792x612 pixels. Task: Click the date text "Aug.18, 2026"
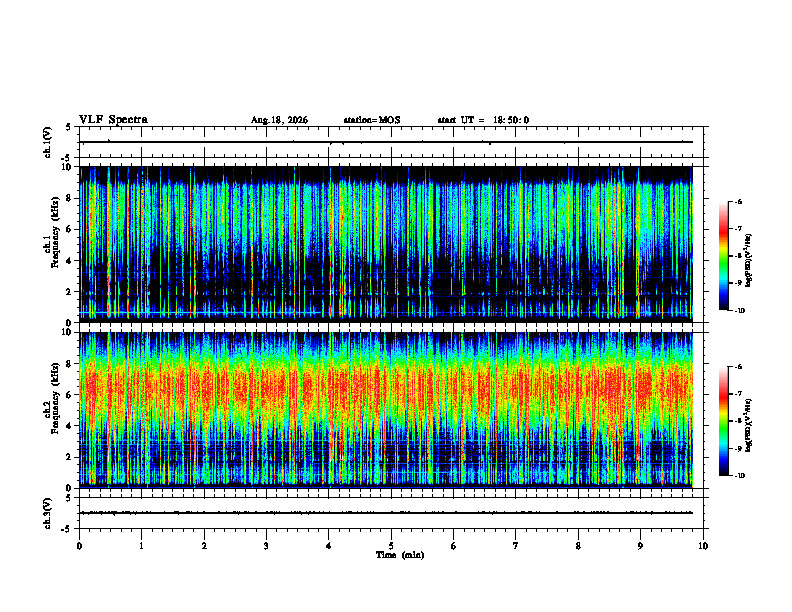coord(279,120)
